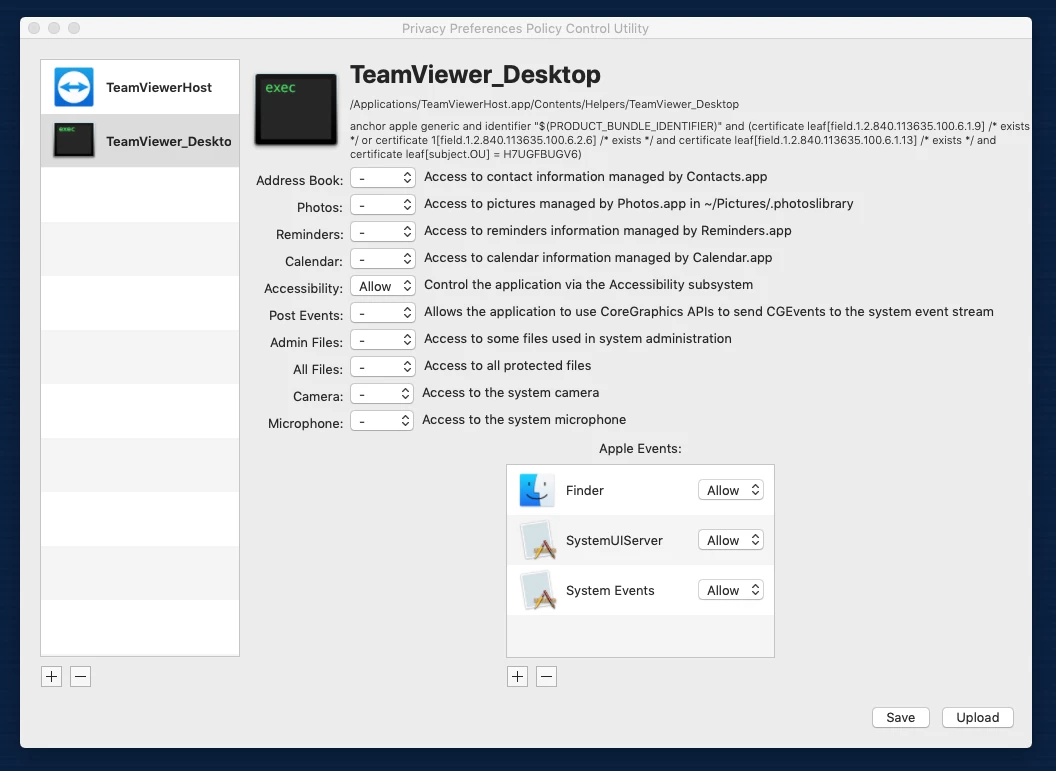This screenshot has height=771, width=1056.
Task: Click the Post Events: field label
Action: pos(306,315)
